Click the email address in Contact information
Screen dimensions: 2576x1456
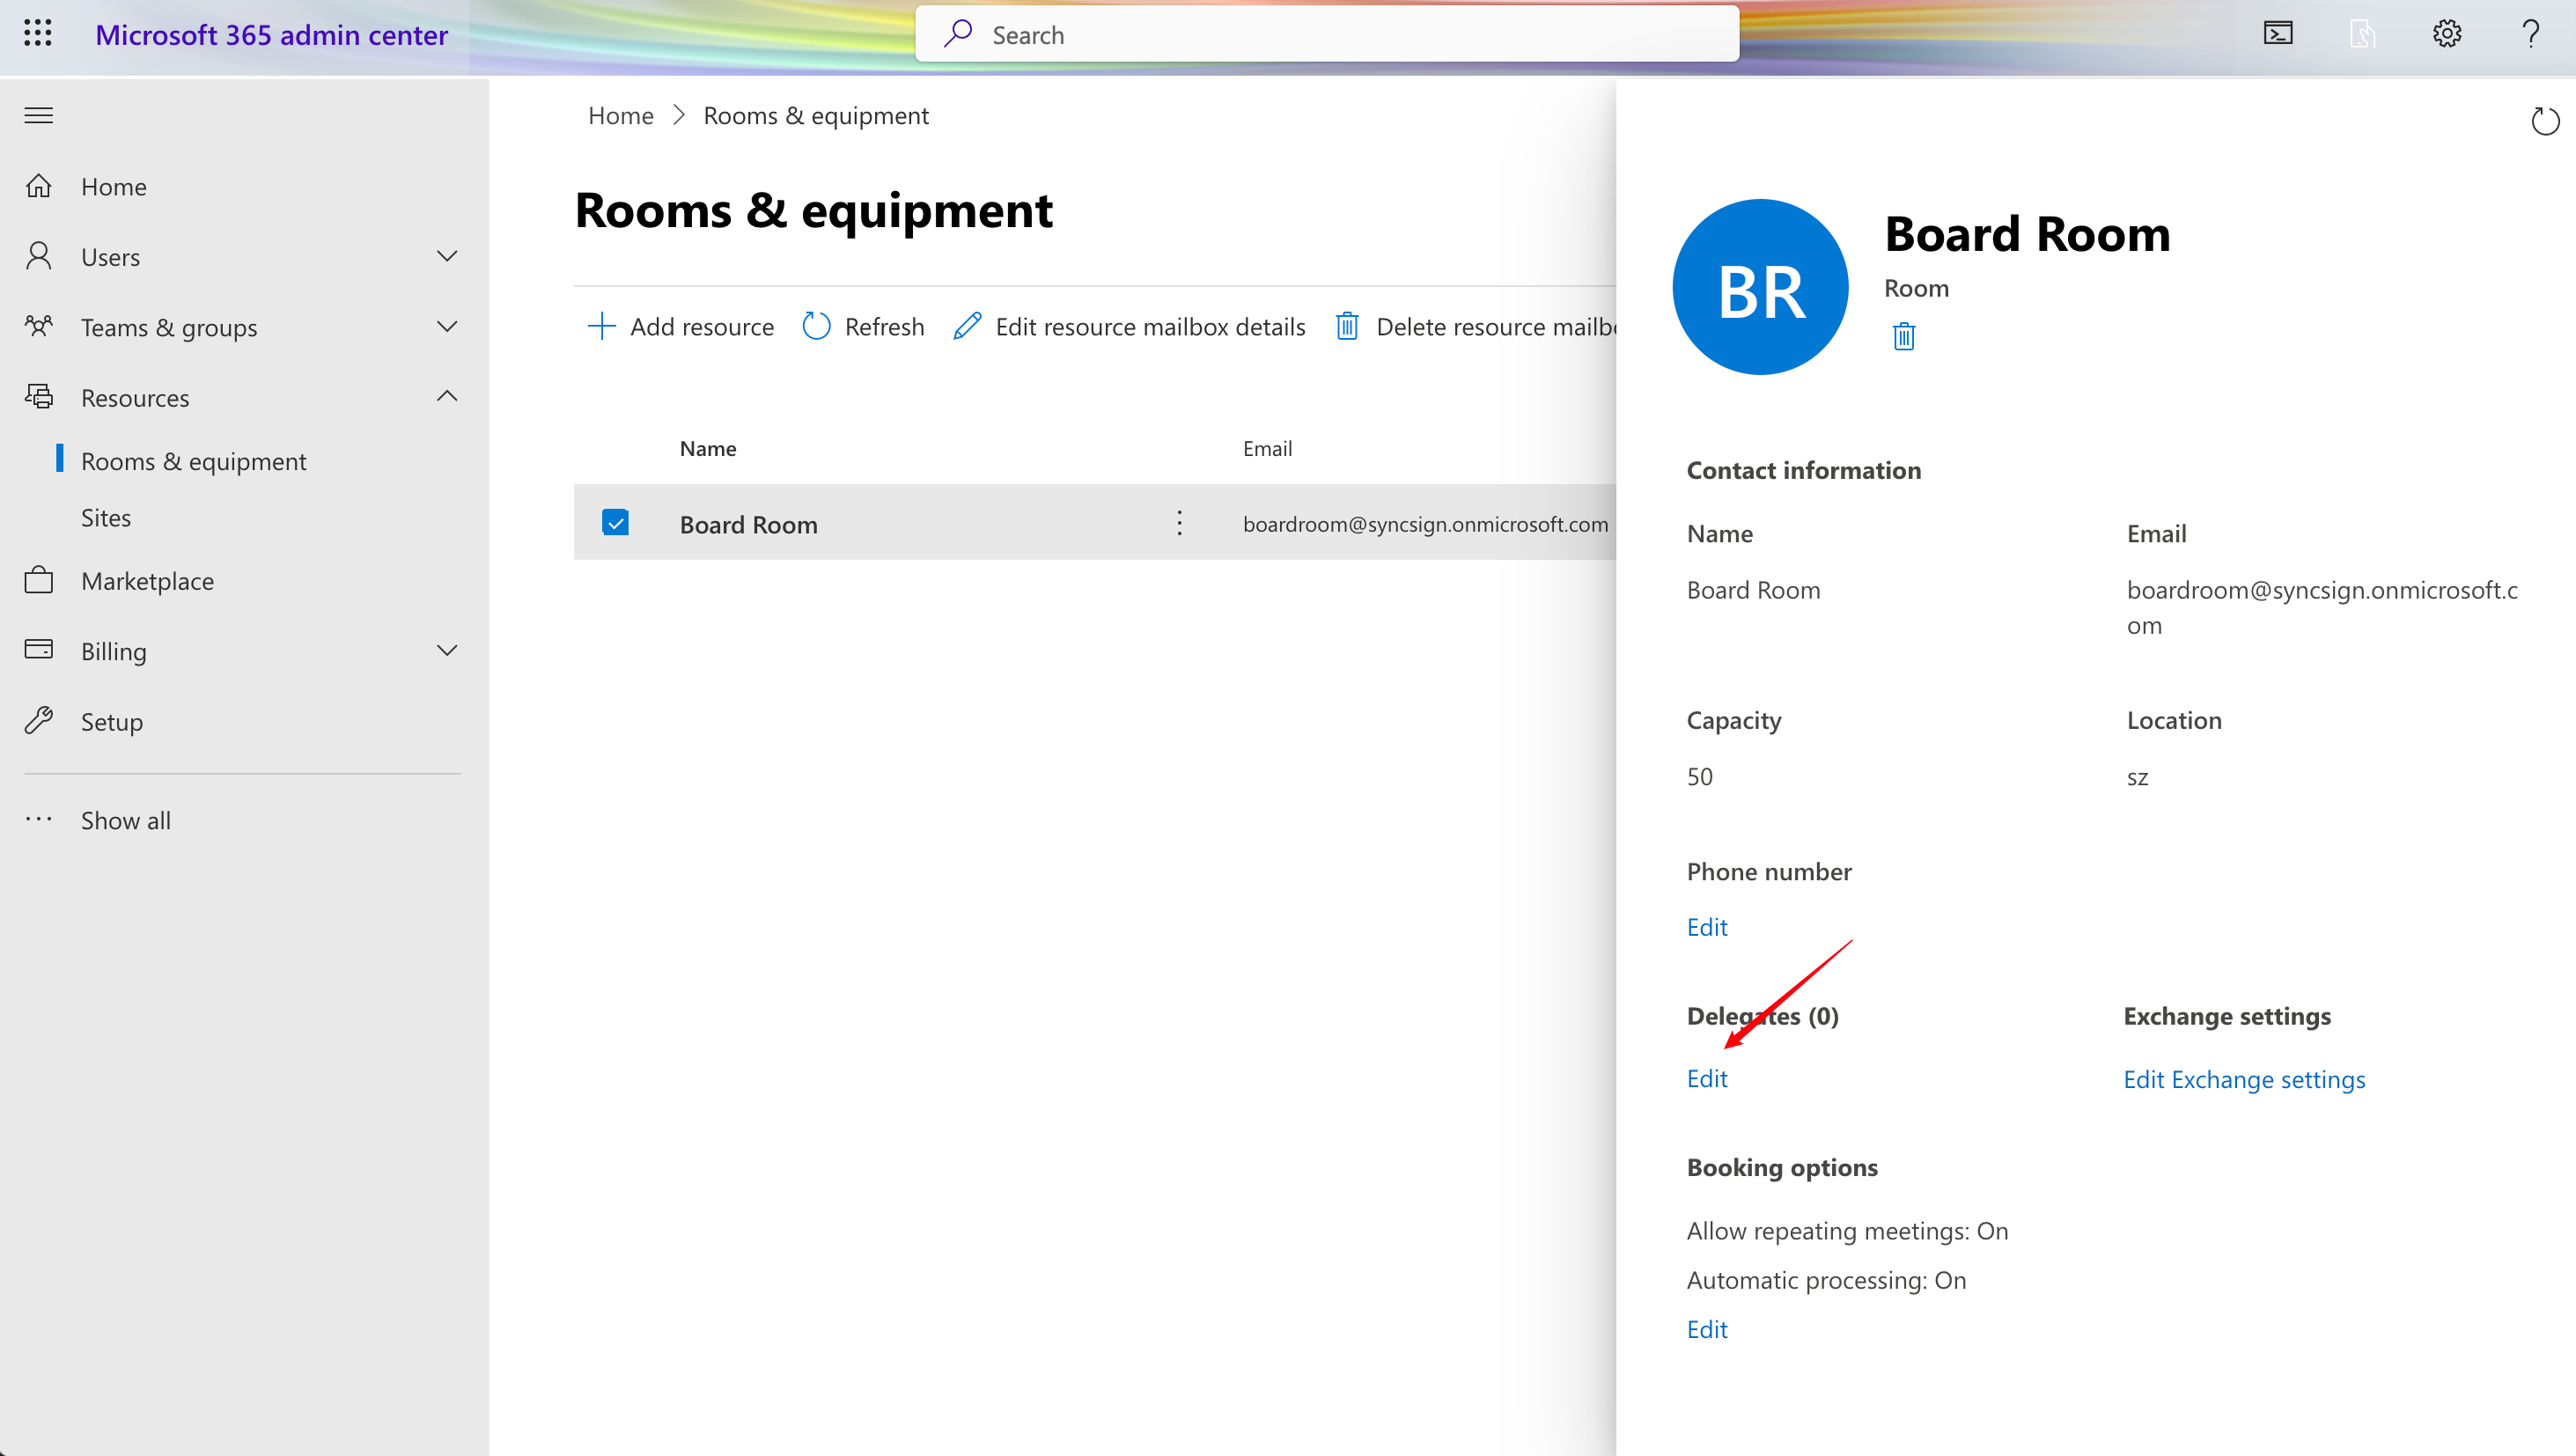[x=2322, y=607]
